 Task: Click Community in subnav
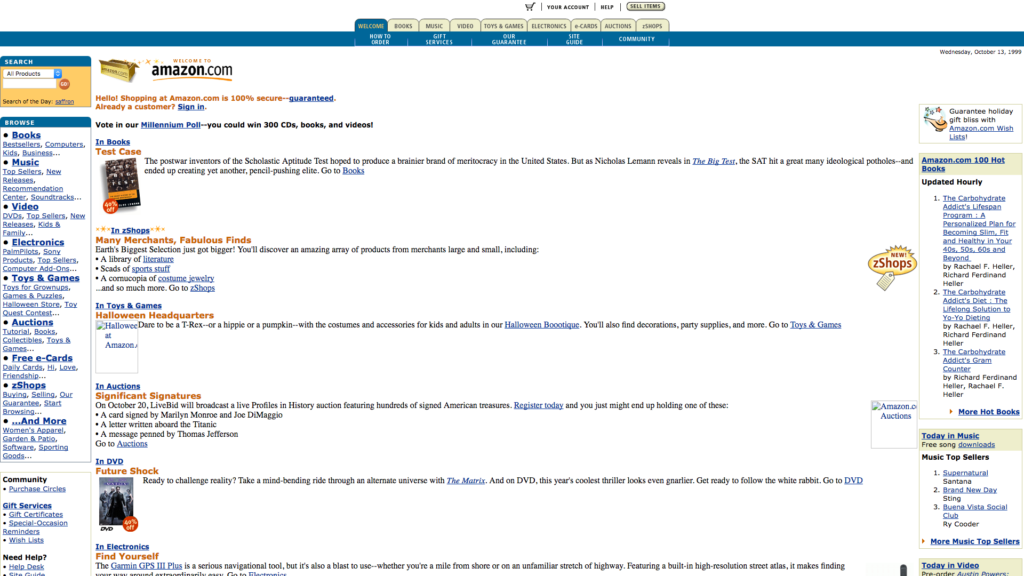(637, 39)
